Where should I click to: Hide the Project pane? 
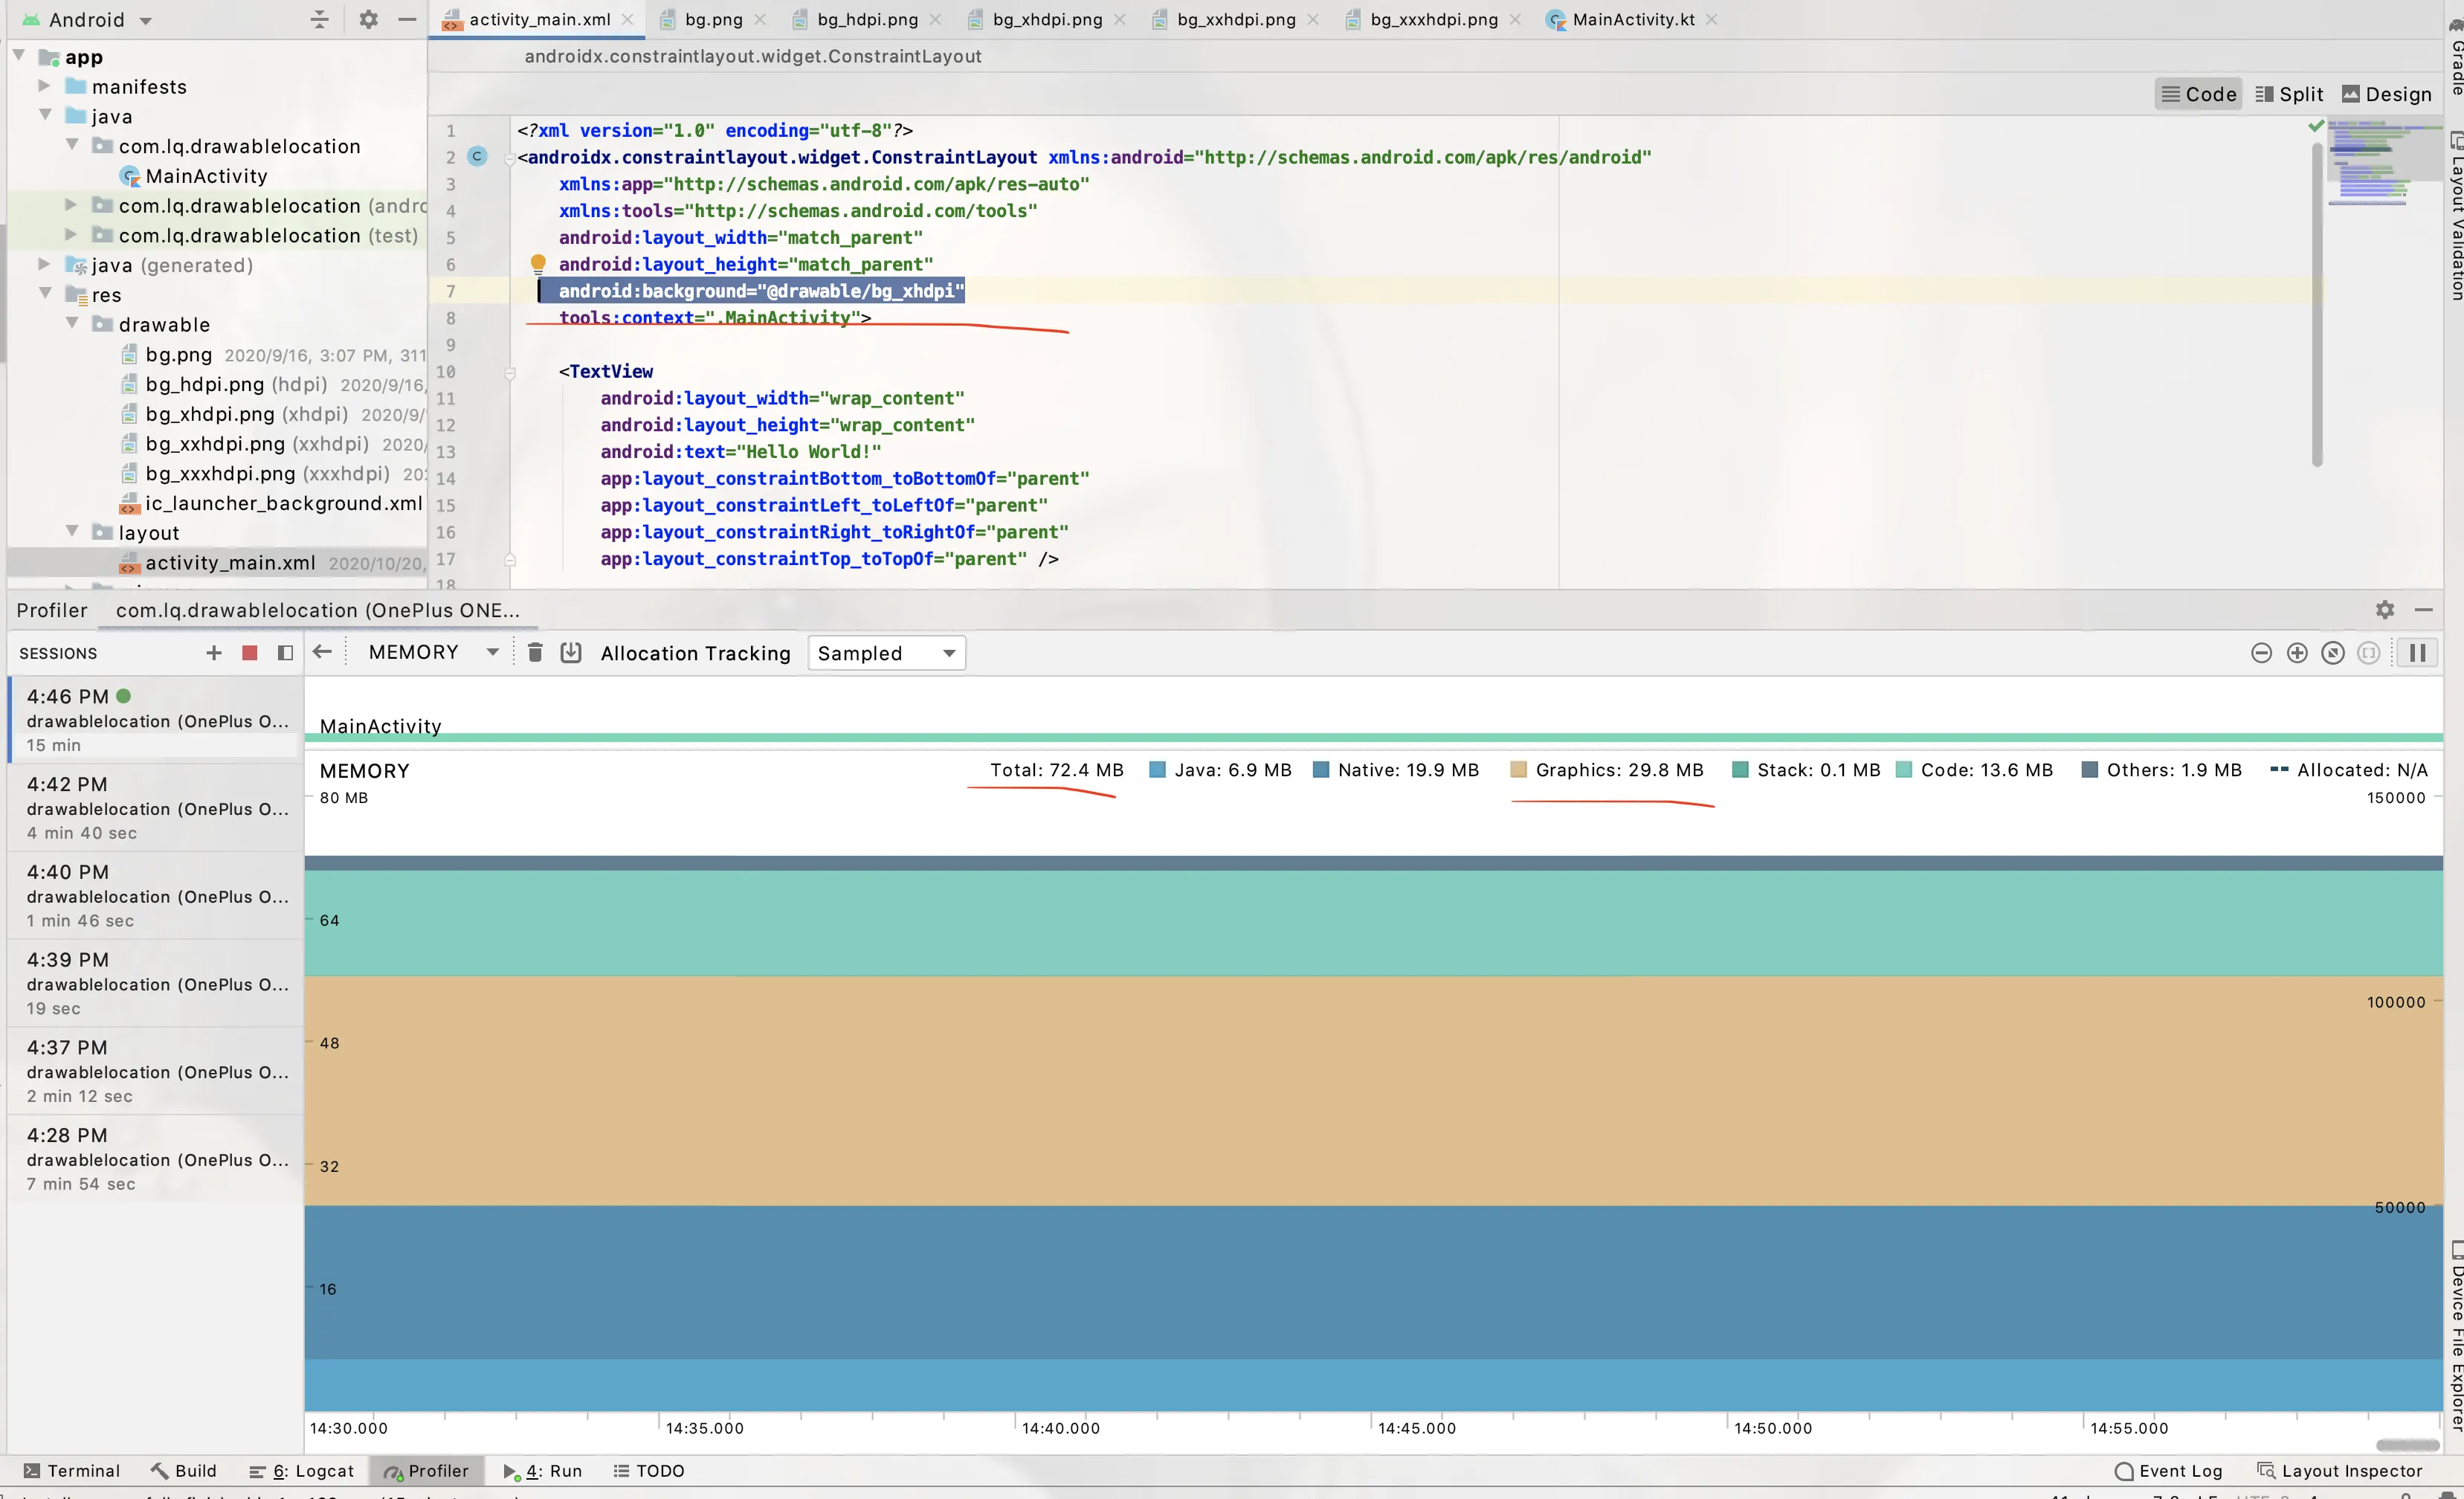[407, 19]
